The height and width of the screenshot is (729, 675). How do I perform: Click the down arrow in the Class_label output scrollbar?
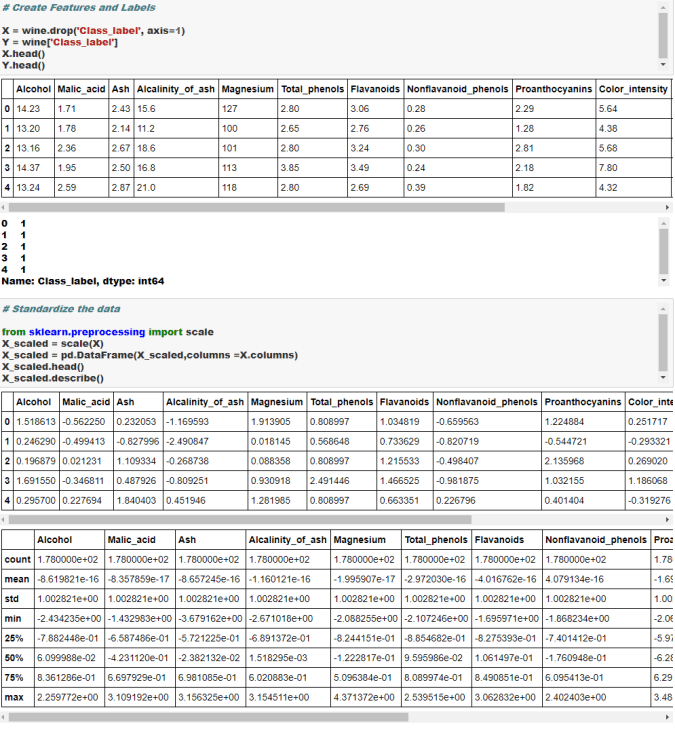tap(662, 281)
